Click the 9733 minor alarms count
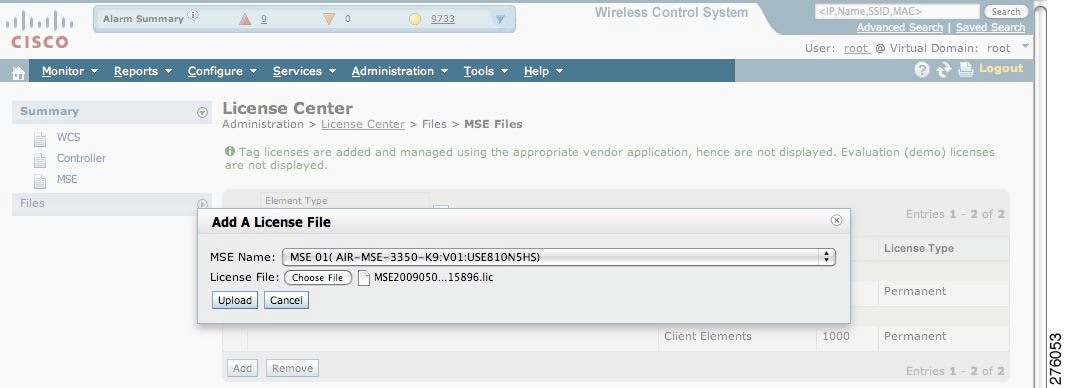The image size is (1065, 388). pyautogui.click(x=443, y=19)
